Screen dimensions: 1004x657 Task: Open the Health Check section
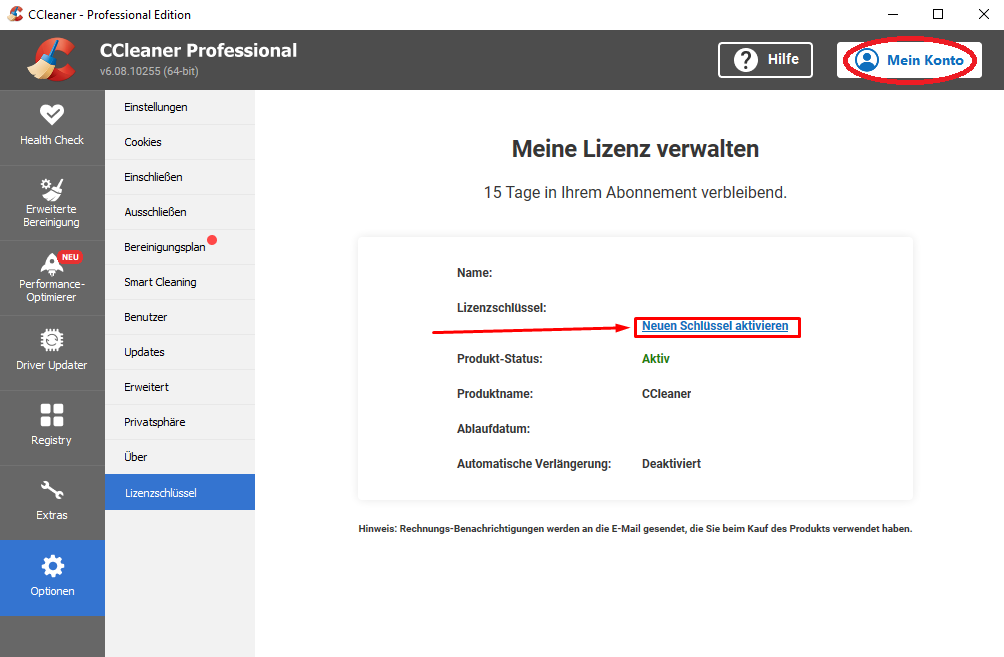[x=52, y=127]
